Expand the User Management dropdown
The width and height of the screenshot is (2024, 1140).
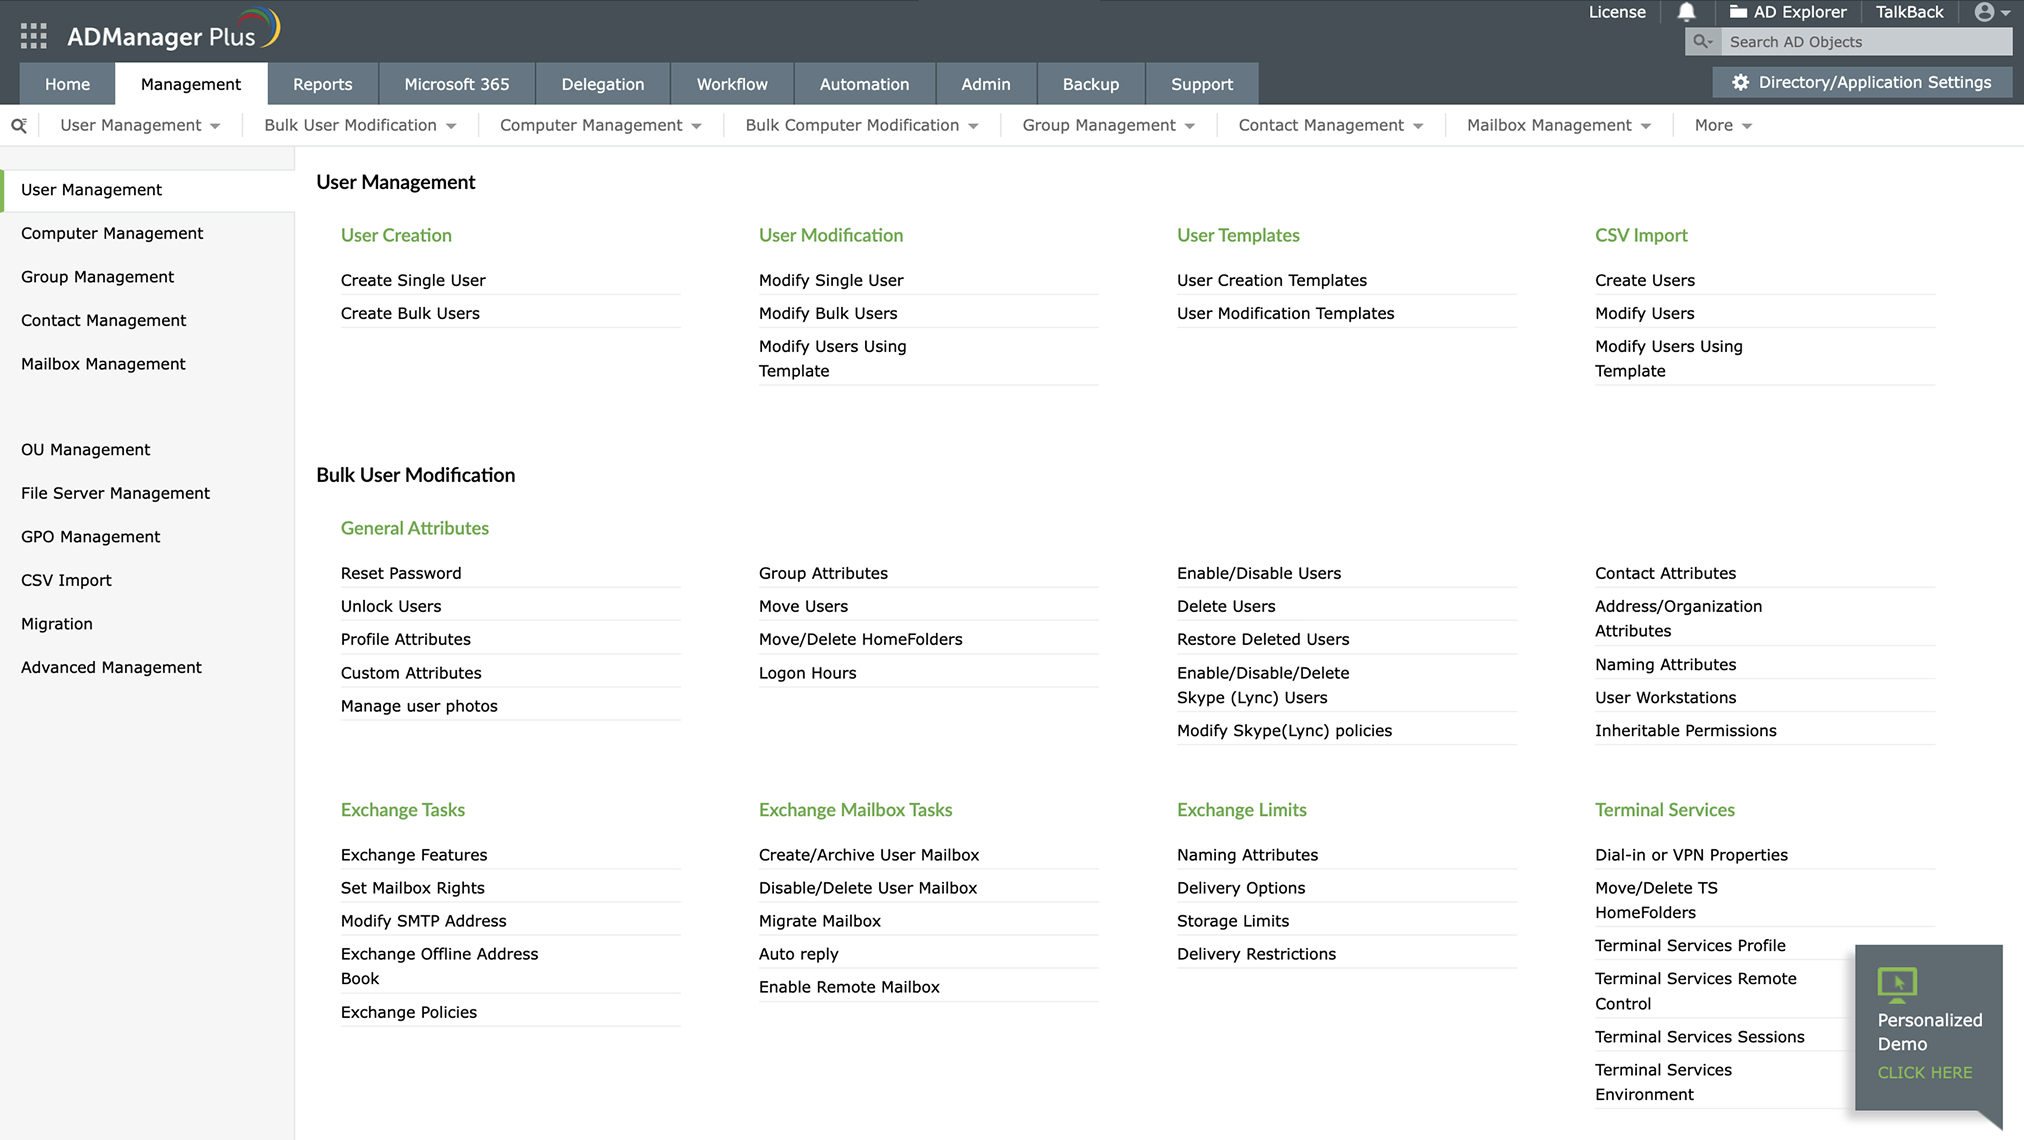[140, 125]
